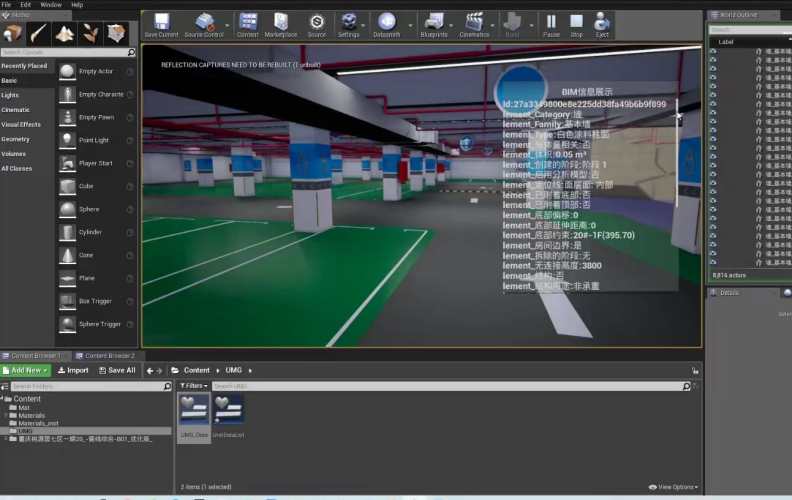792x500 pixels.
Task: Open View Options menu
Action: pos(673,487)
